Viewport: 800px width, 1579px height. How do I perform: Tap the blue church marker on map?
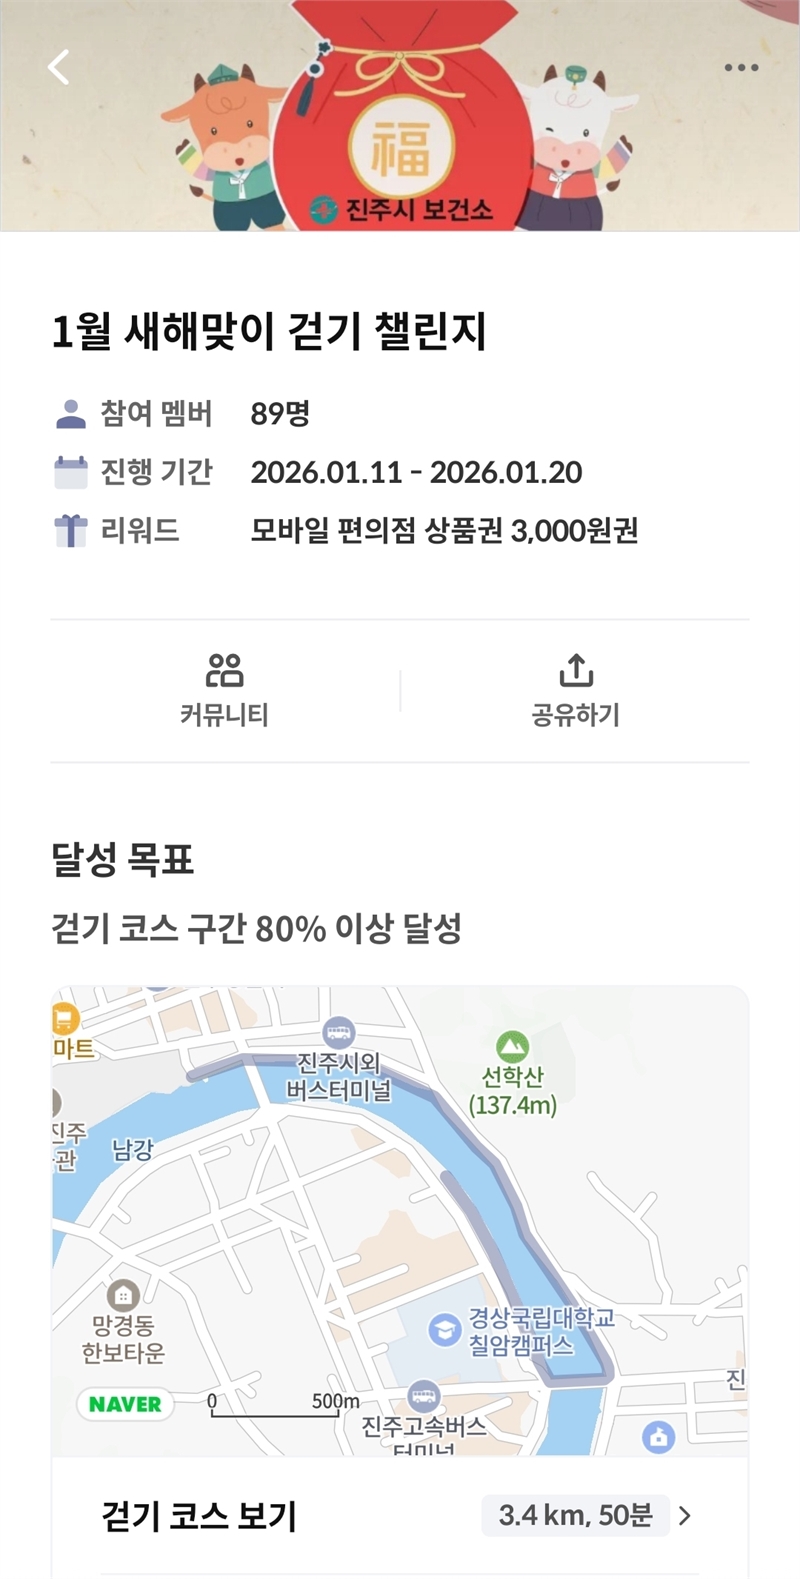tap(658, 1437)
